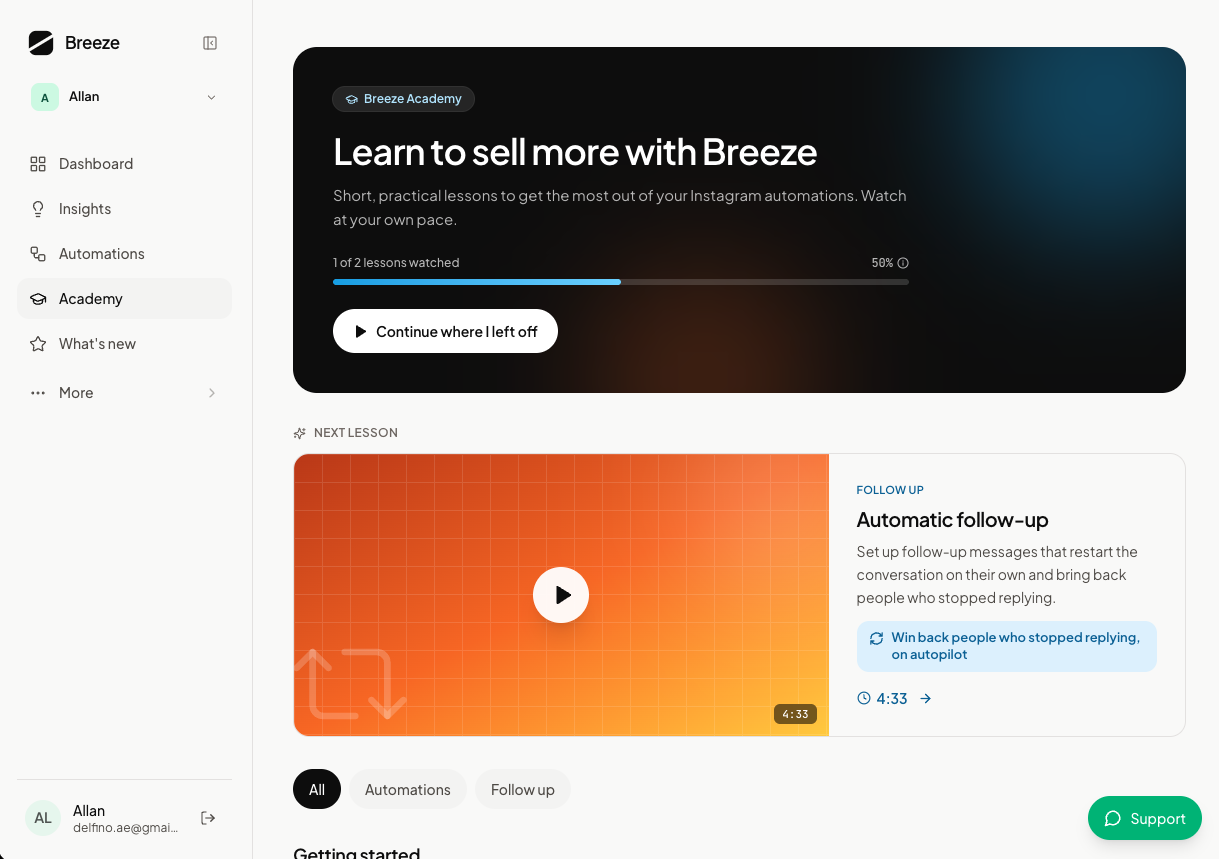
Task: Click the green A workspace avatar
Action: [x=45, y=97]
